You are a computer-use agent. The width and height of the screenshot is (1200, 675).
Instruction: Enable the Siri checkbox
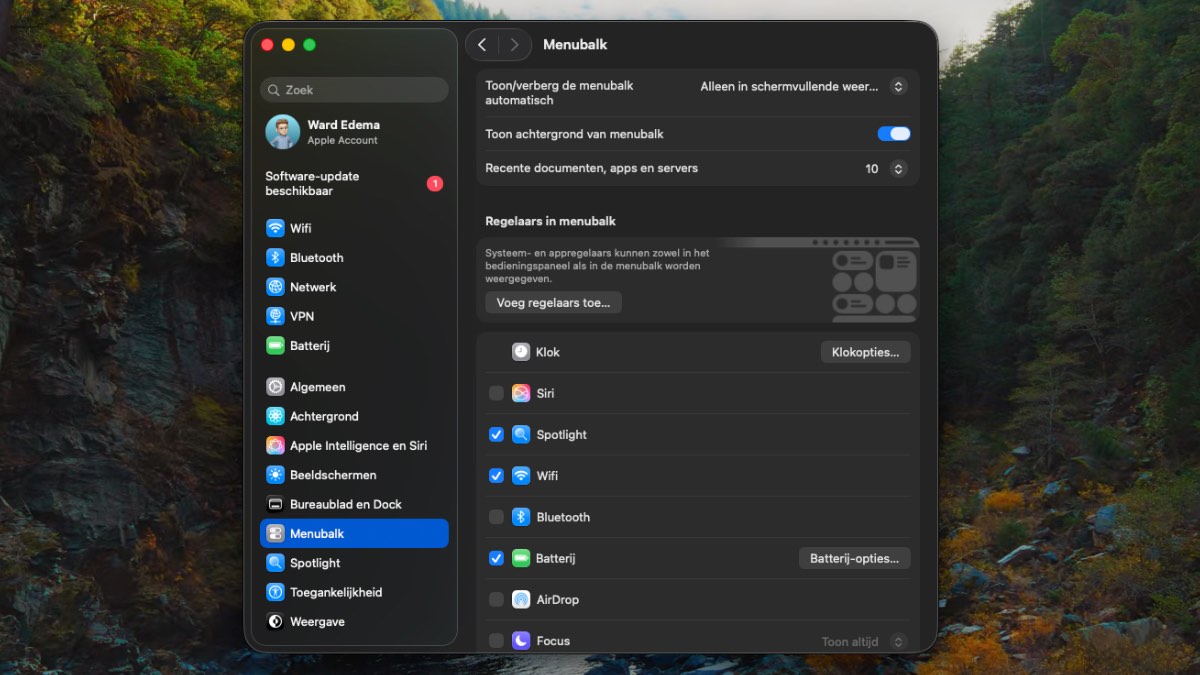[x=496, y=394]
